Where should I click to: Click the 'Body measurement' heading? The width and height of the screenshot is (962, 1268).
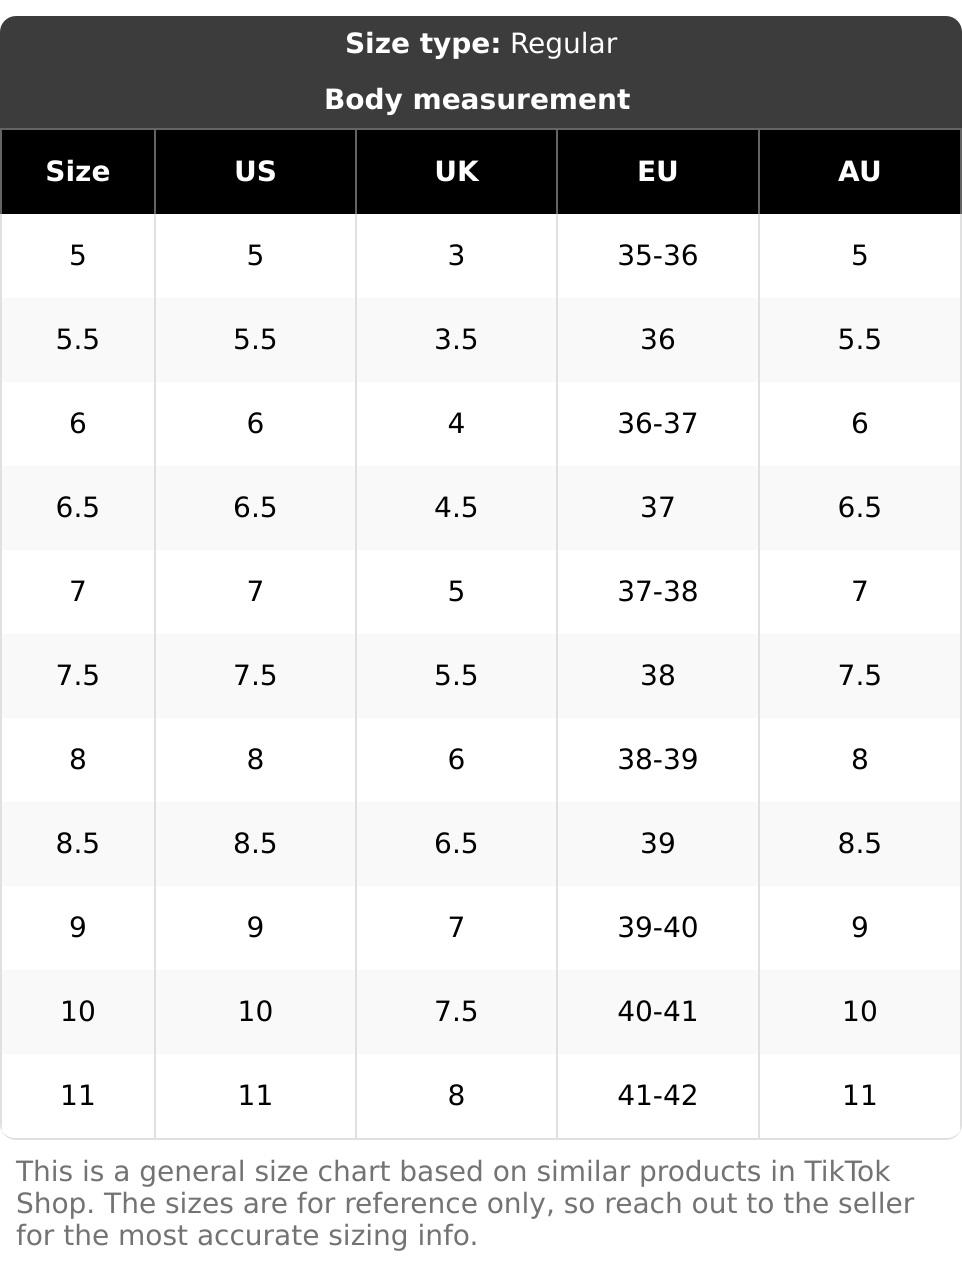tap(477, 100)
